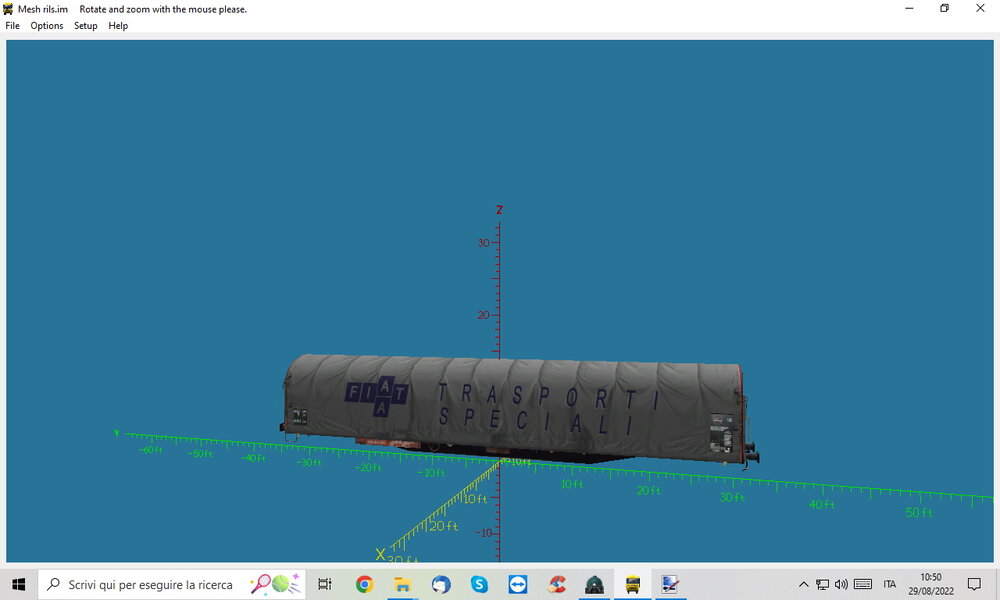Open the network status tray icon

pyautogui.click(x=823, y=584)
